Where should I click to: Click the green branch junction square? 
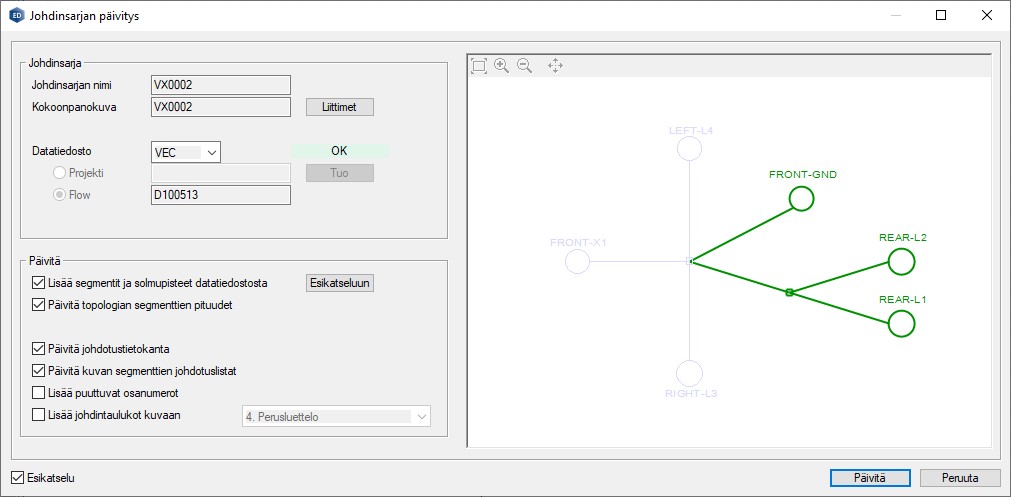(789, 292)
